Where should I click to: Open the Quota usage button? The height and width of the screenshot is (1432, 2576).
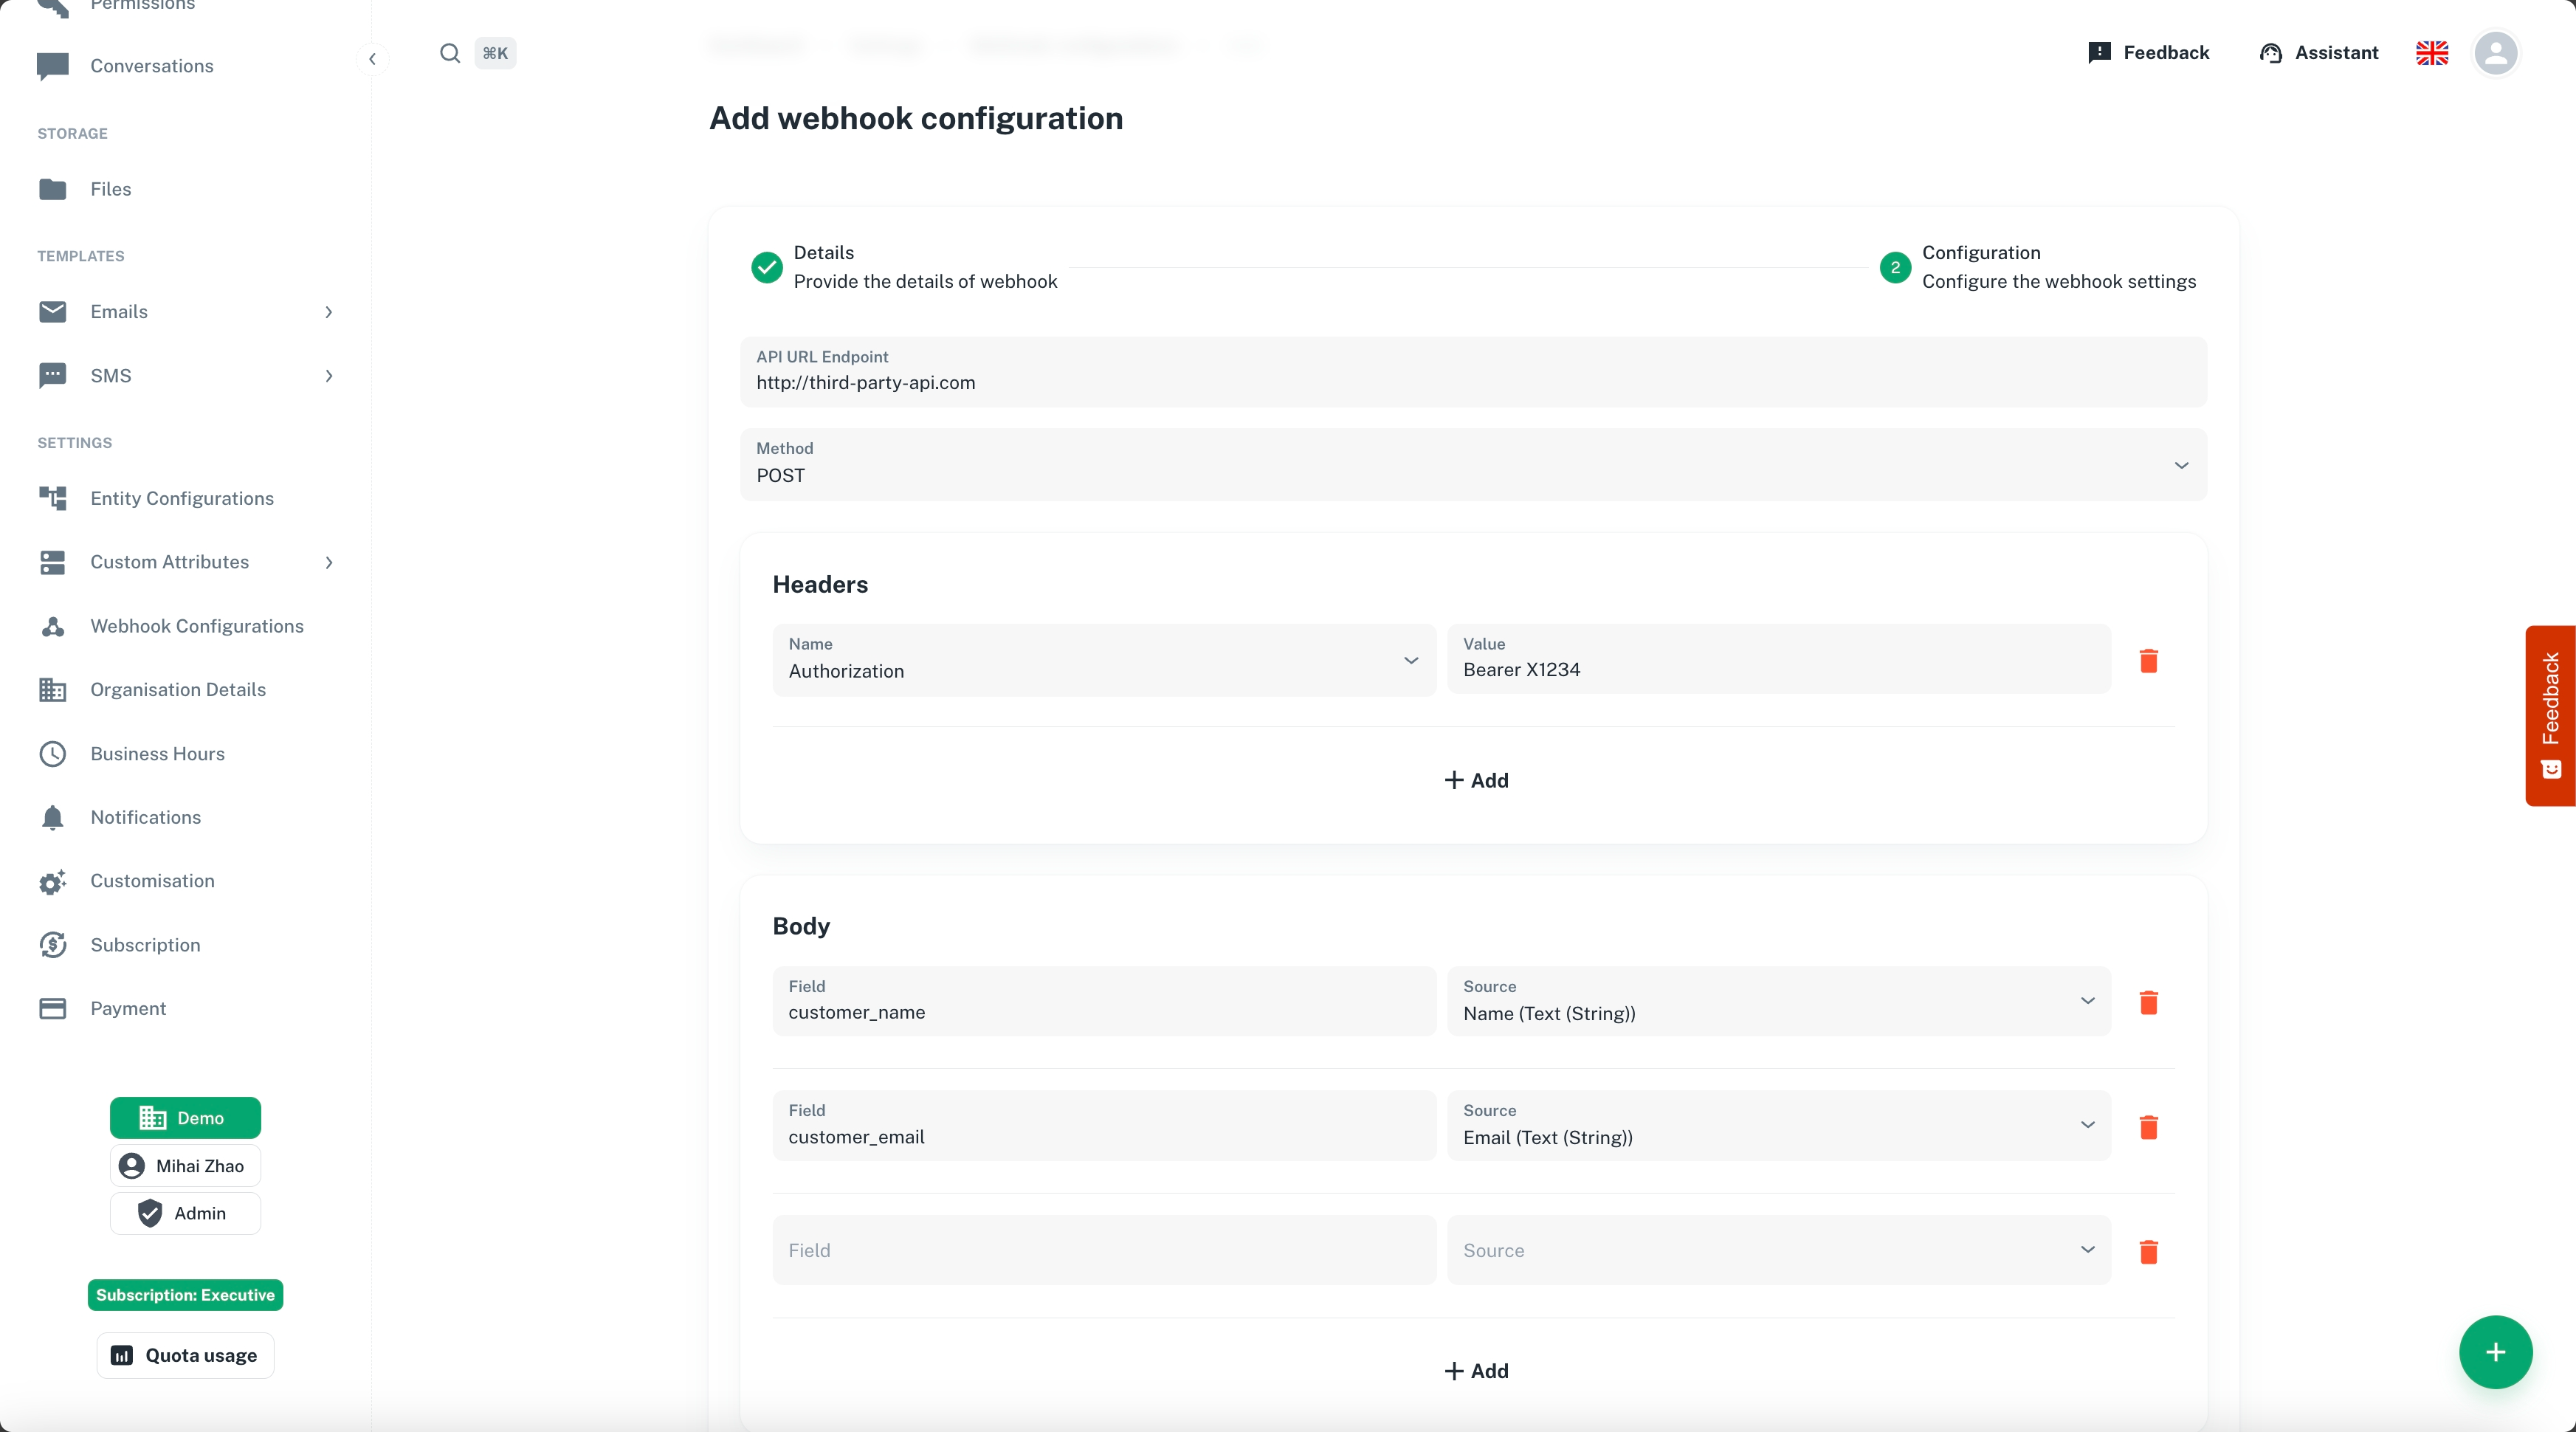pyautogui.click(x=185, y=1355)
